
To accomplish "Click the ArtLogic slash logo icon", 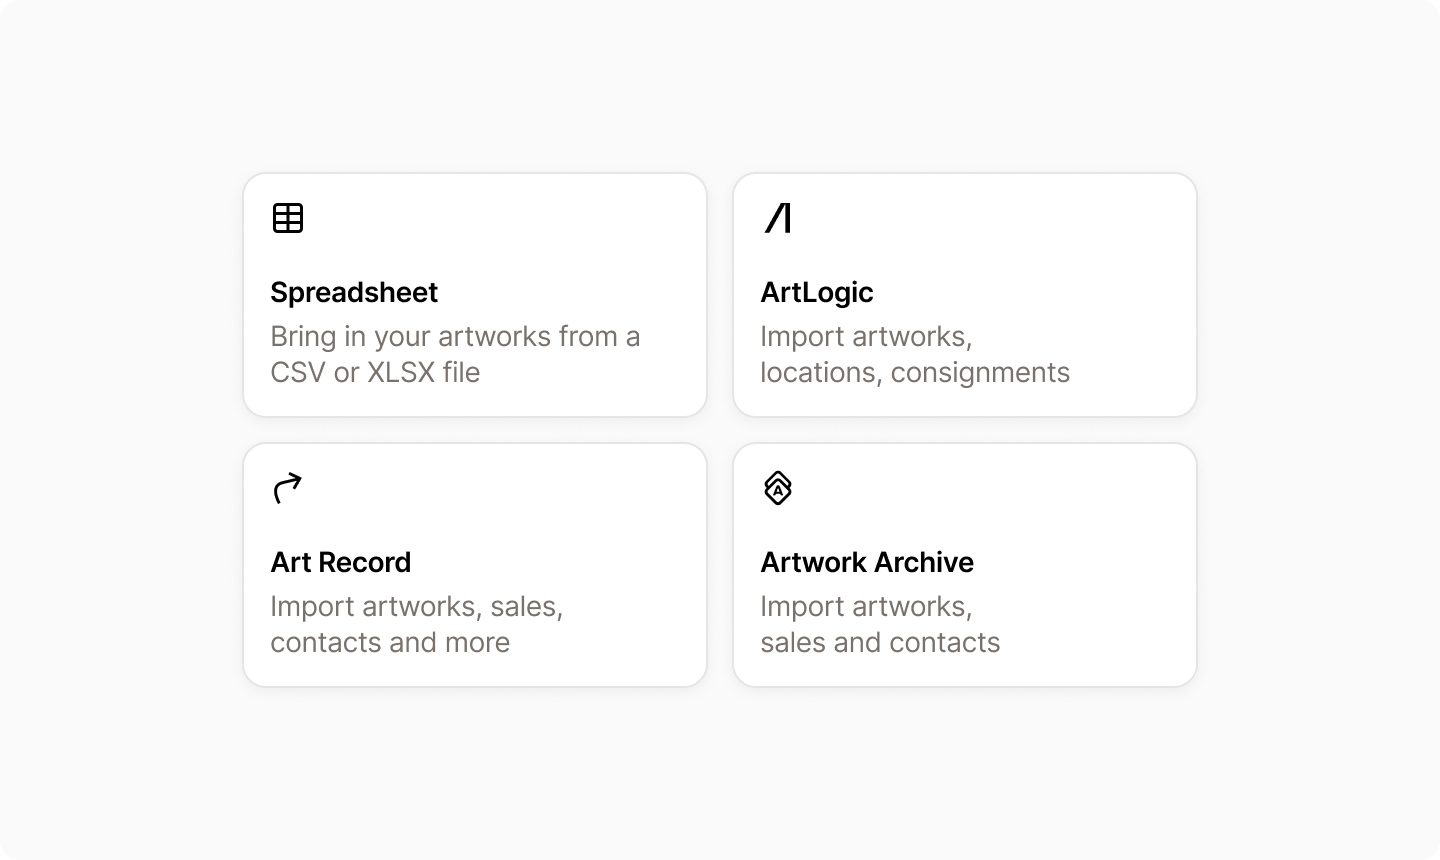I will (778, 218).
